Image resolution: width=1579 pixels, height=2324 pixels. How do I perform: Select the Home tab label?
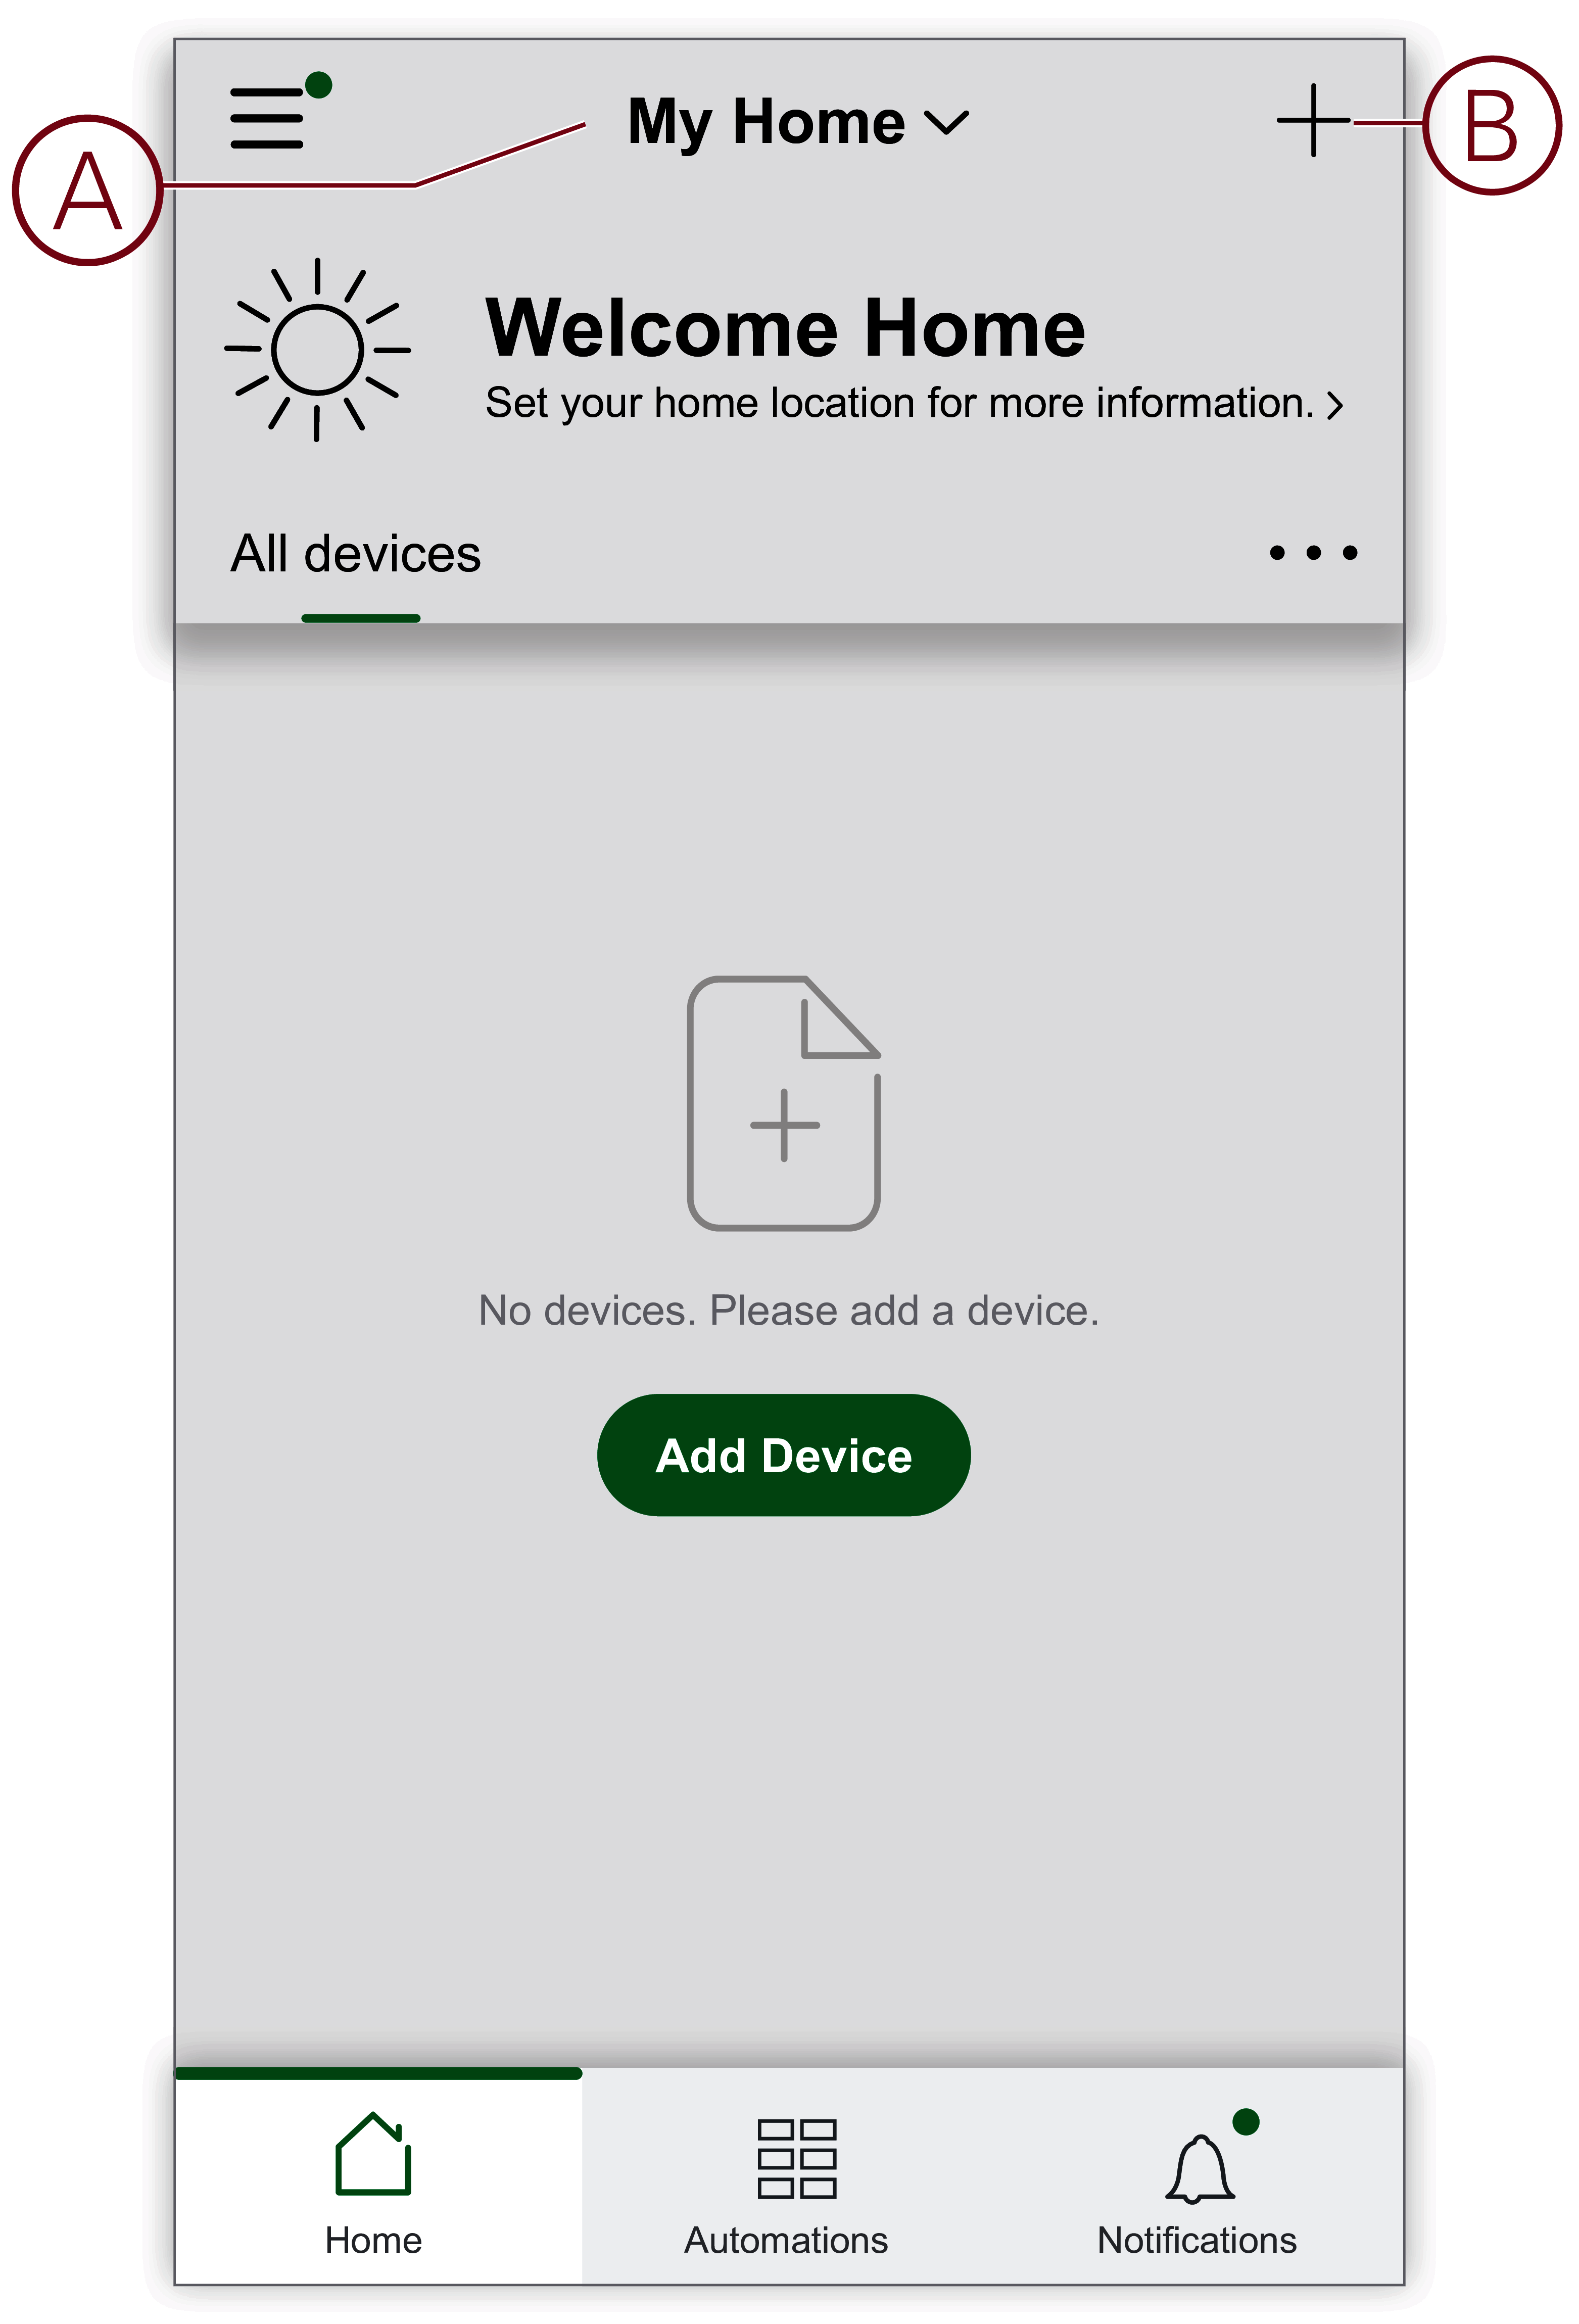pyautogui.click(x=373, y=2241)
